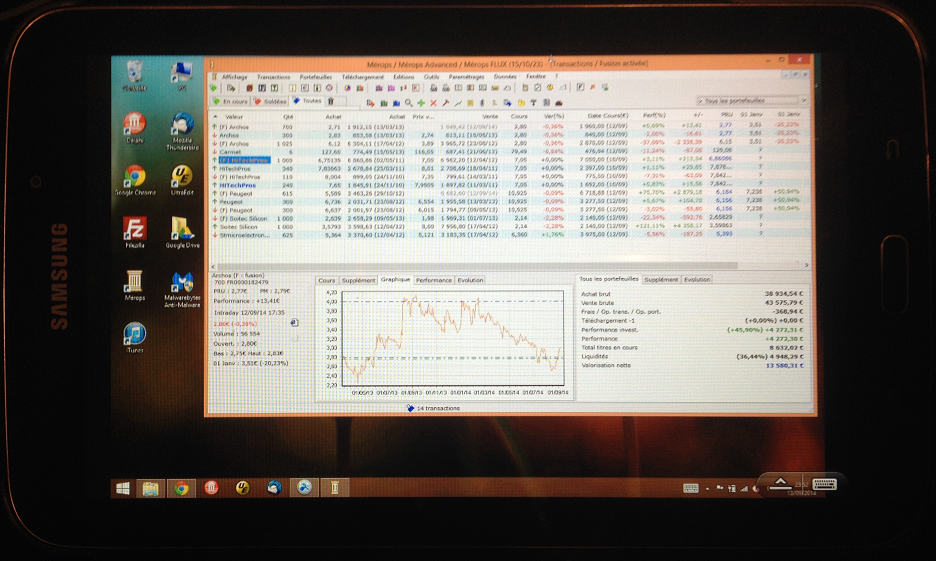Viewport: 938px width, 561px height.
Task: Open the Recycle Bin desktop icon
Action: [x=135, y=76]
